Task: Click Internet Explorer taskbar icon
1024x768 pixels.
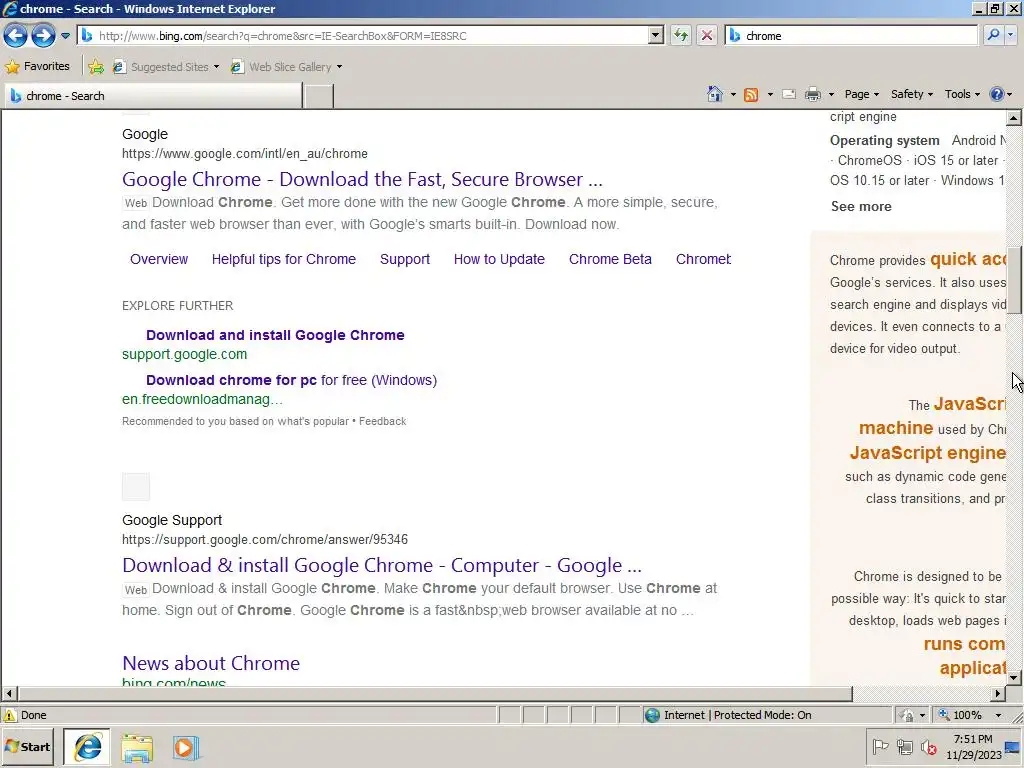Action: click(x=87, y=747)
